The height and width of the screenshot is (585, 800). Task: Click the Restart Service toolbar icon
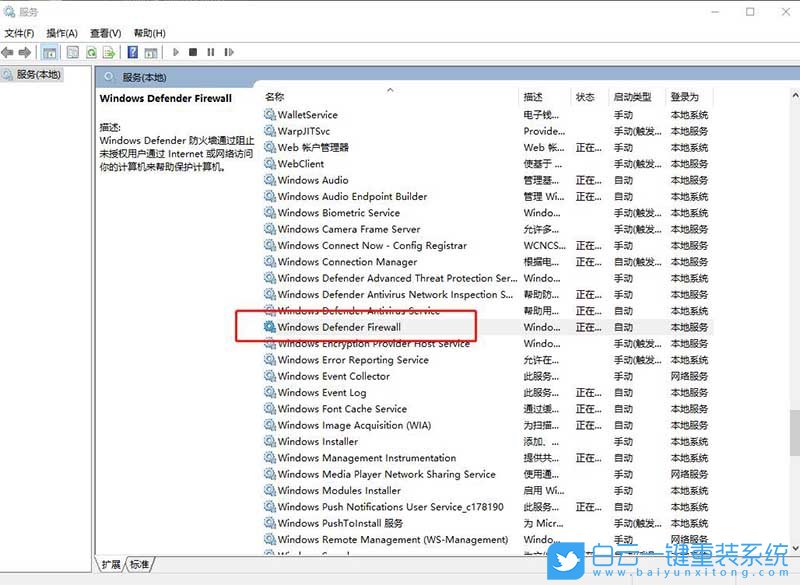tap(228, 52)
